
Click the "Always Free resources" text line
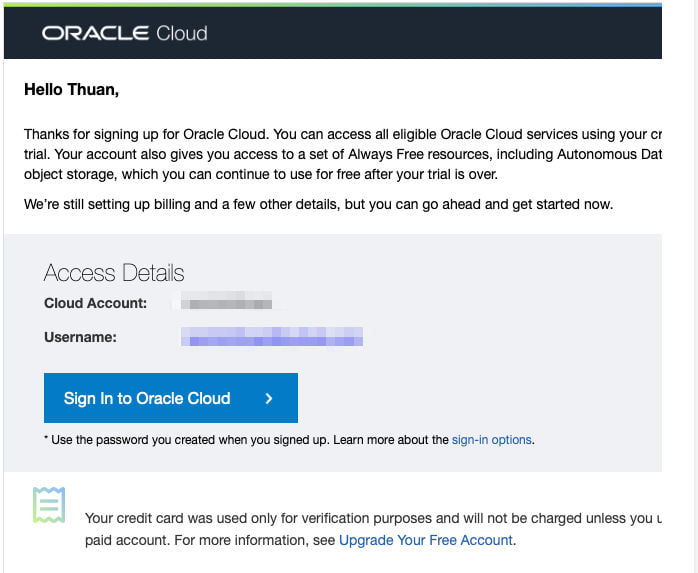point(342,154)
